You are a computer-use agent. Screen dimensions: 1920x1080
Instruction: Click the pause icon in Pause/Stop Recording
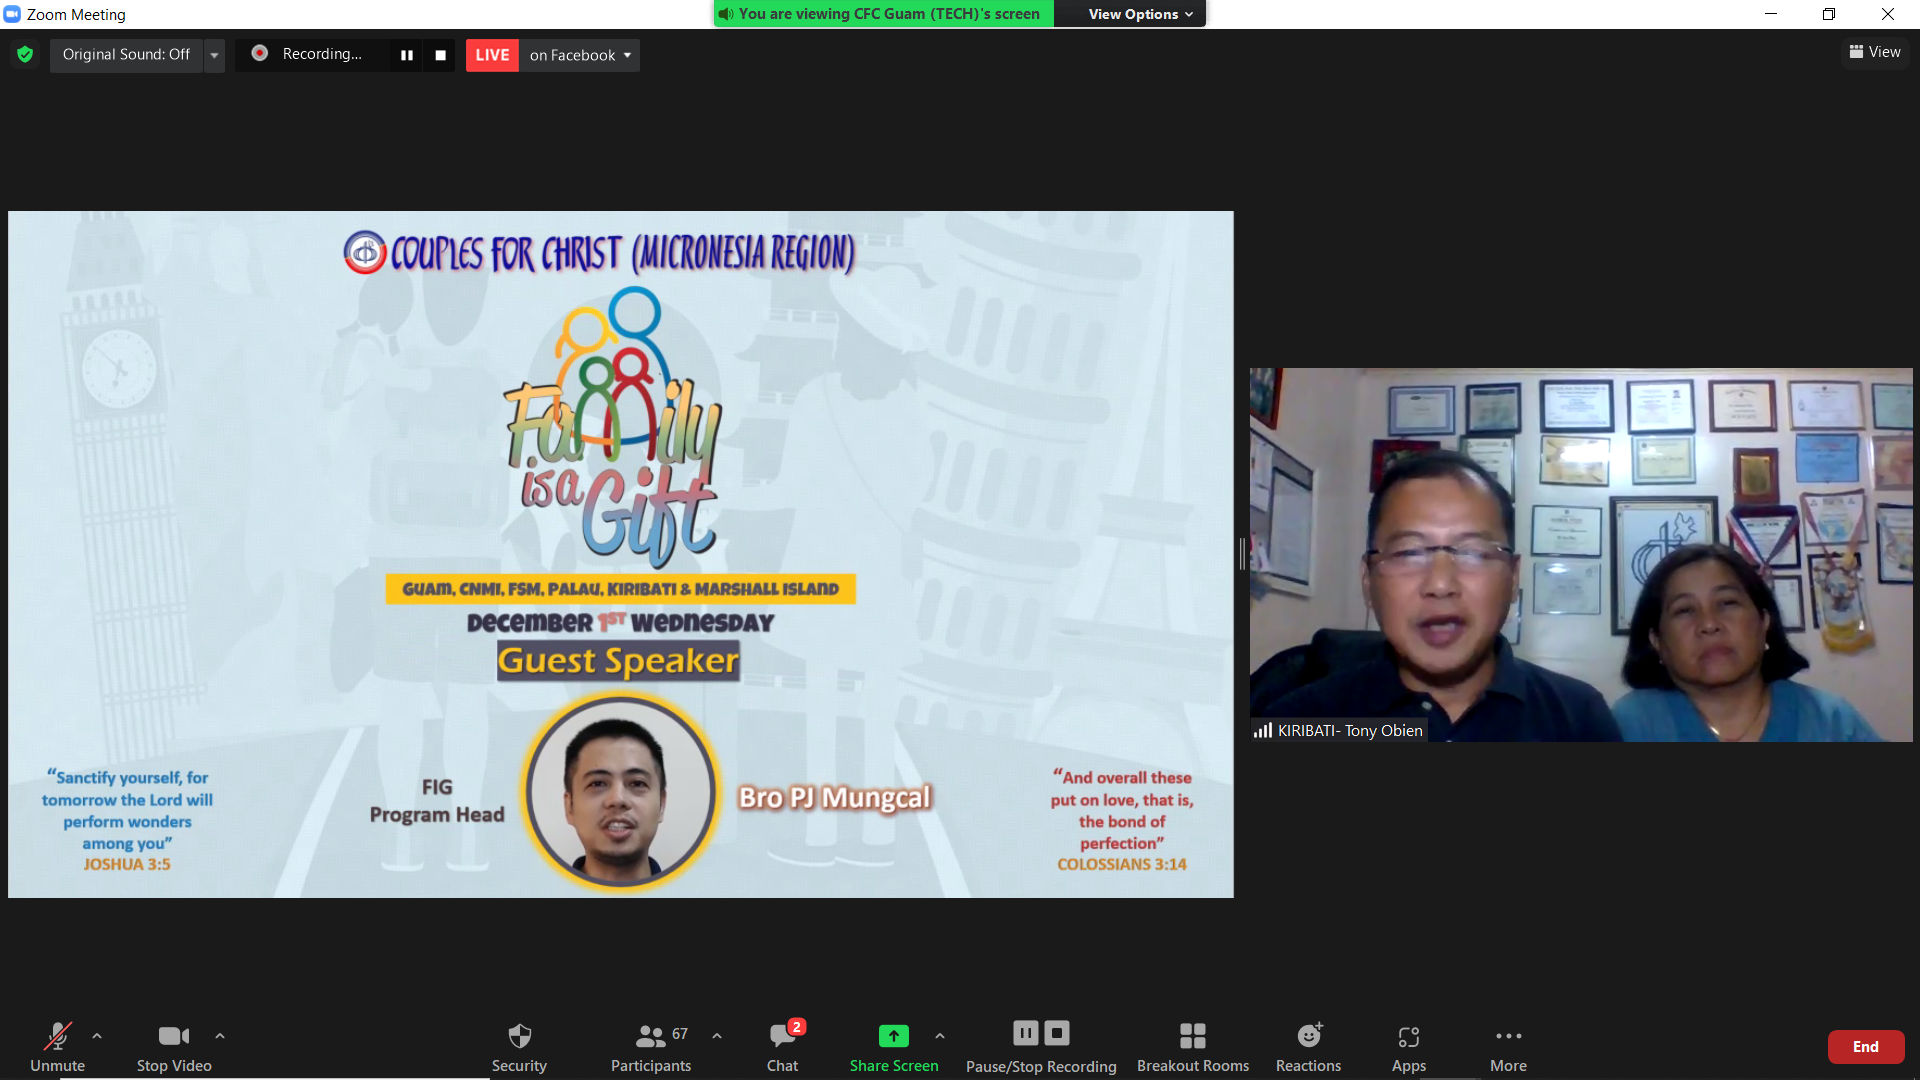[1026, 1033]
